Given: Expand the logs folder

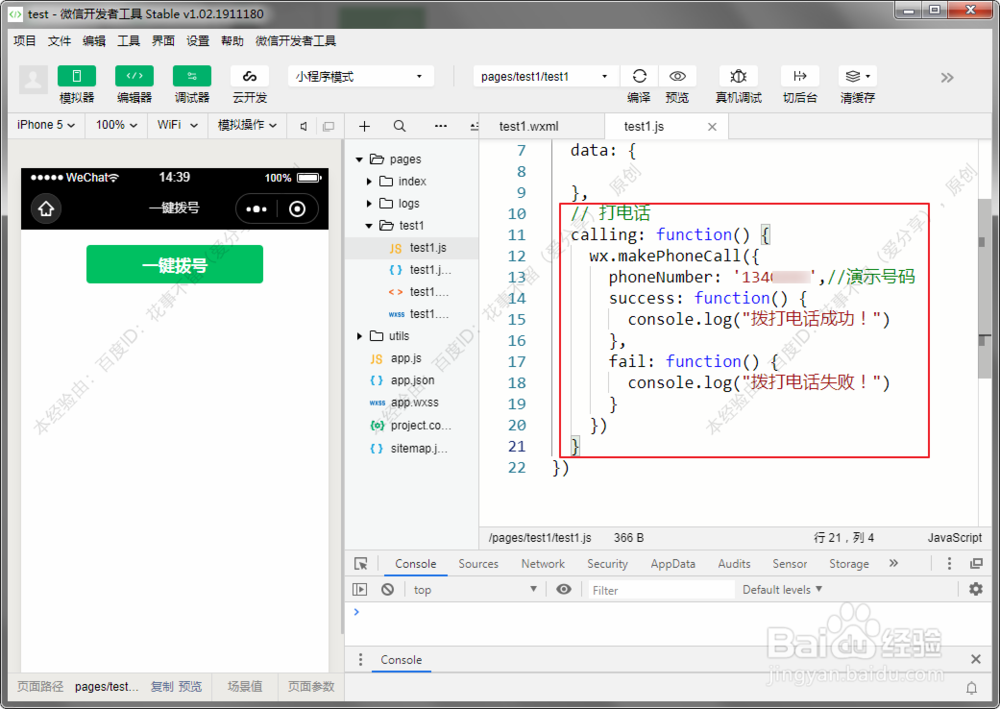Looking at the screenshot, I should click(x=369, y=203).
